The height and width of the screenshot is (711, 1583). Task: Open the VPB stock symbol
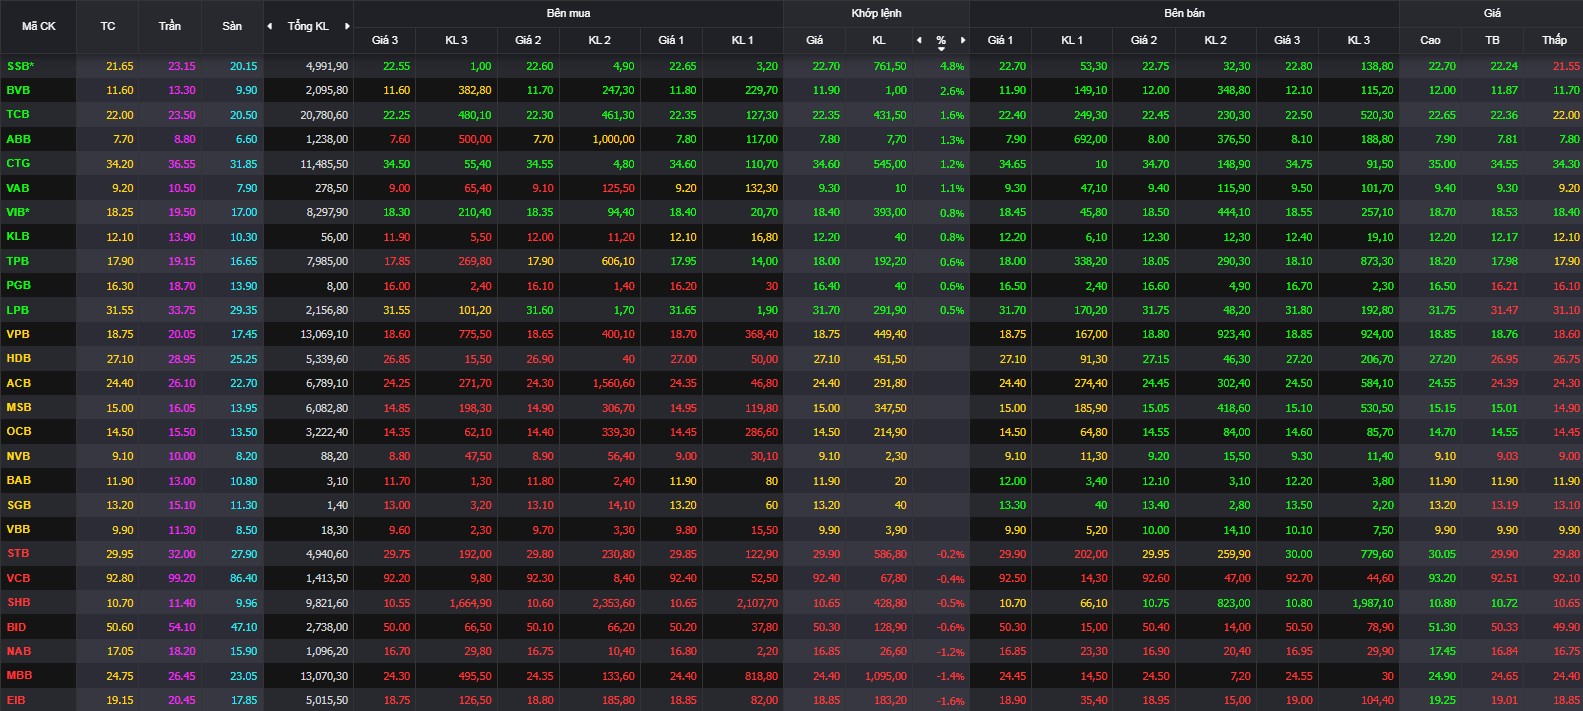[18, 334]
